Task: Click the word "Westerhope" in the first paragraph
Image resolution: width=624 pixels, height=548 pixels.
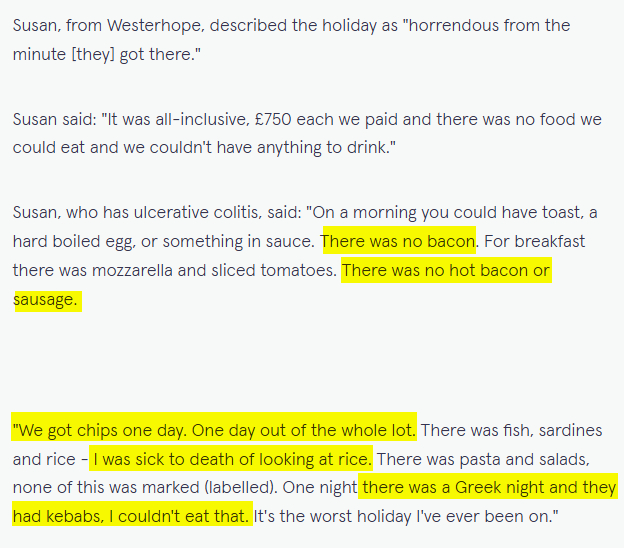Action: click(x=149, y=25)
